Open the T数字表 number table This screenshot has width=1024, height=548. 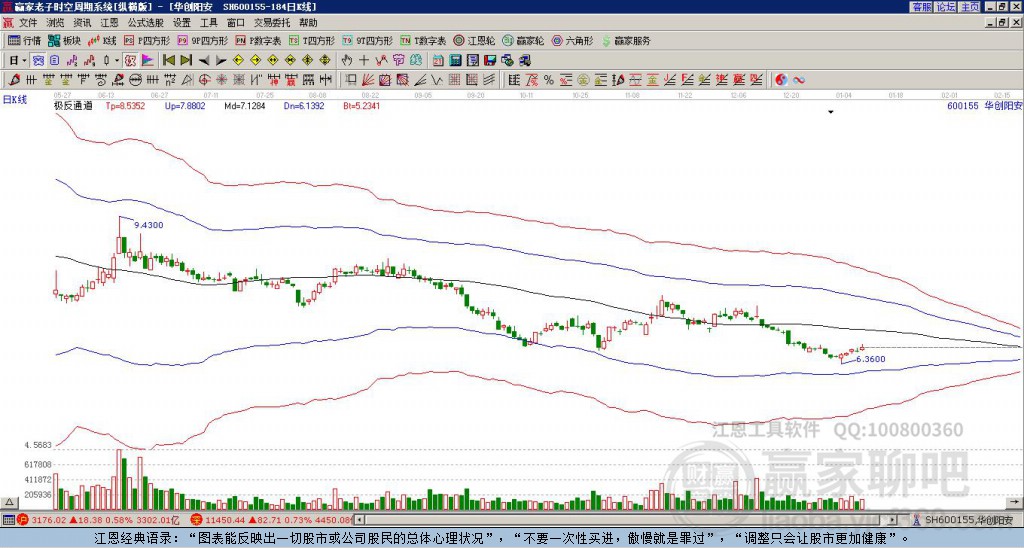click(423, 40)
